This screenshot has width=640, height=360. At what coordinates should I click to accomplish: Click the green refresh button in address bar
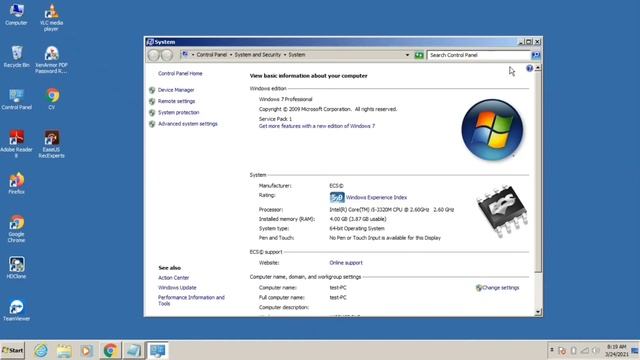coord(419,55)
